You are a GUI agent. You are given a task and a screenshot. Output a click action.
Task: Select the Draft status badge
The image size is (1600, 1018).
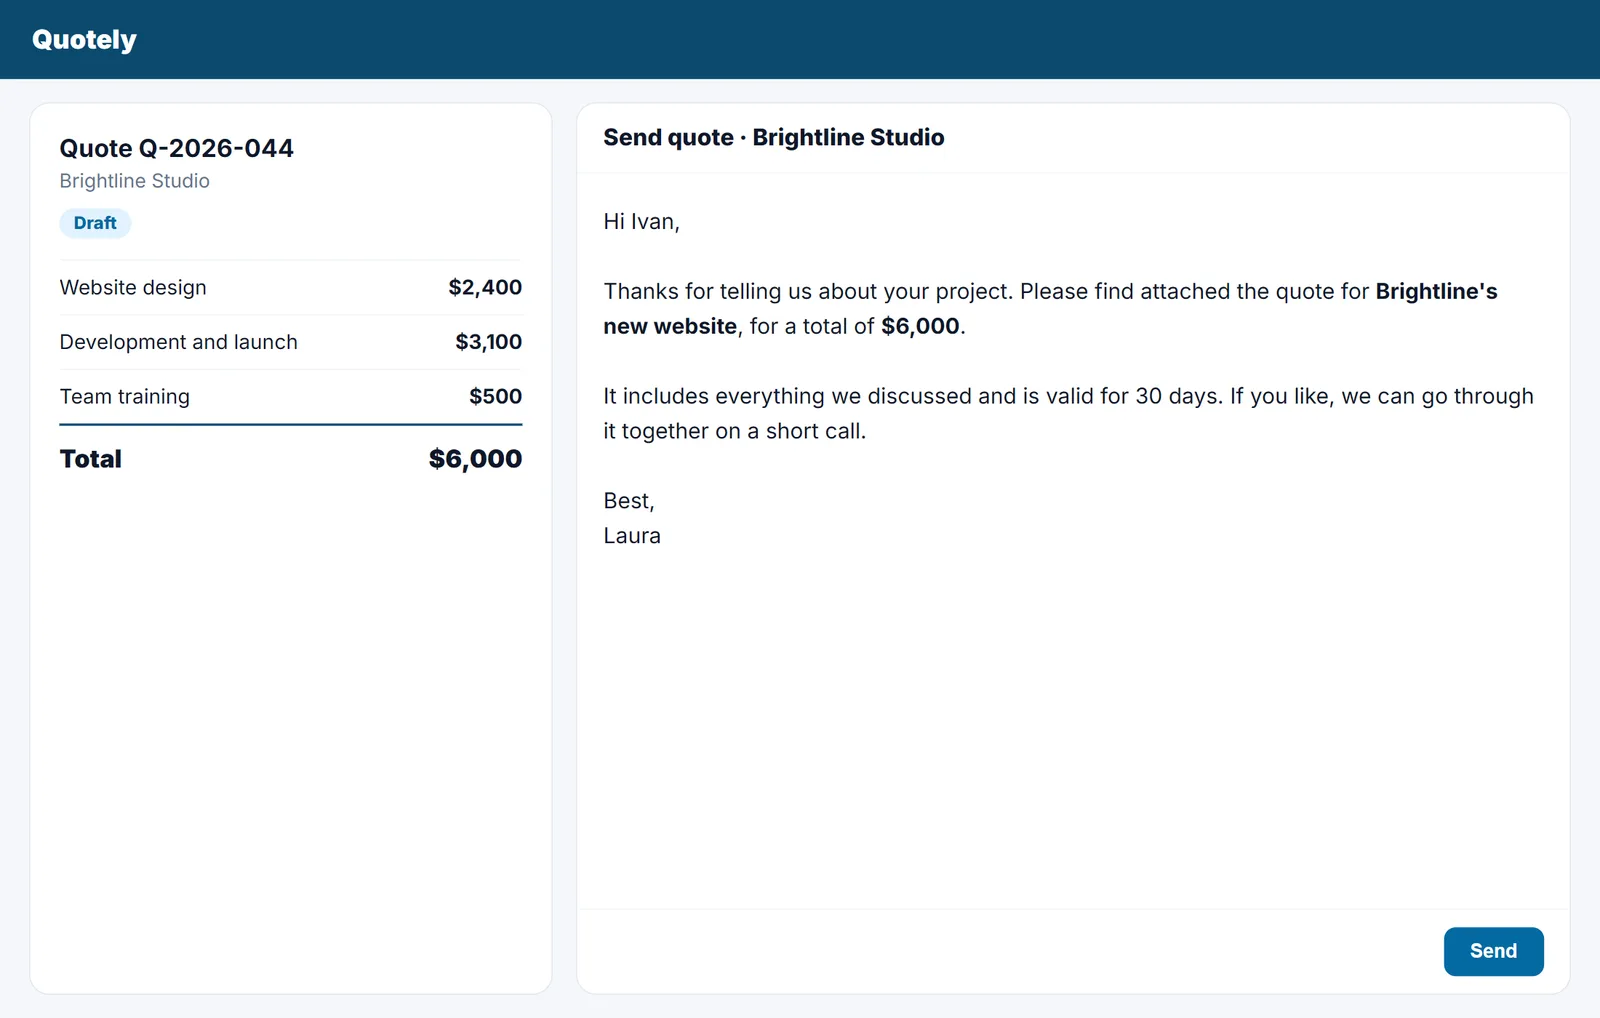(95, 223)
